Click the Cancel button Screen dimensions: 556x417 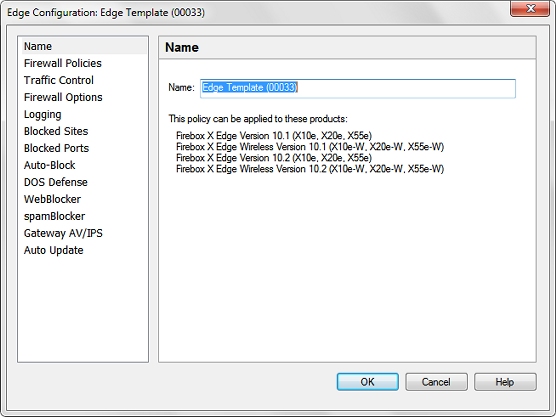tap(436, 382)
